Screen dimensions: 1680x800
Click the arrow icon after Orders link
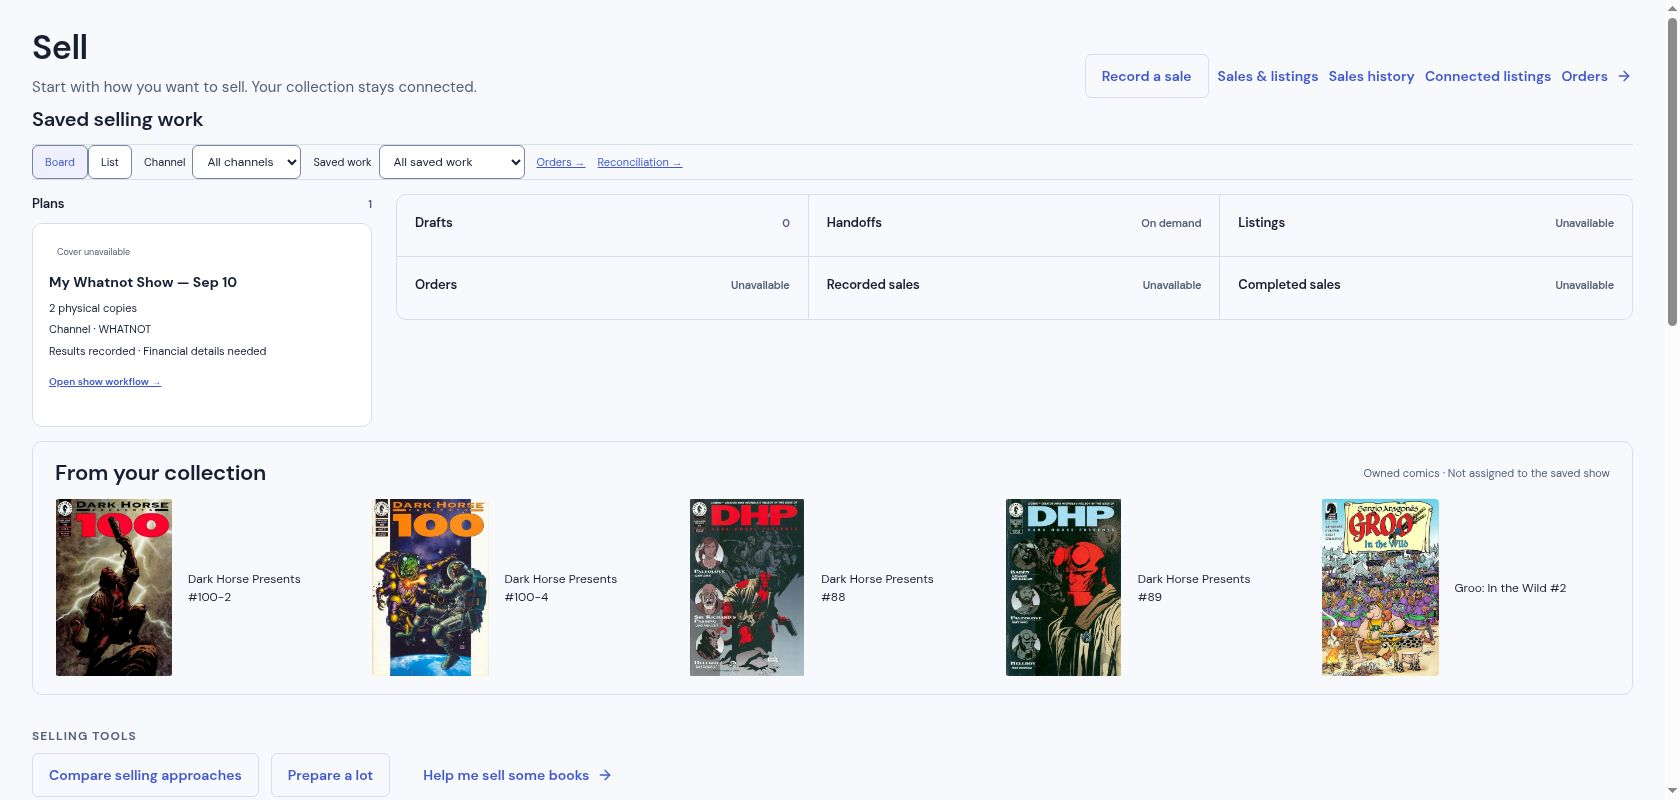click(1624, 76)
